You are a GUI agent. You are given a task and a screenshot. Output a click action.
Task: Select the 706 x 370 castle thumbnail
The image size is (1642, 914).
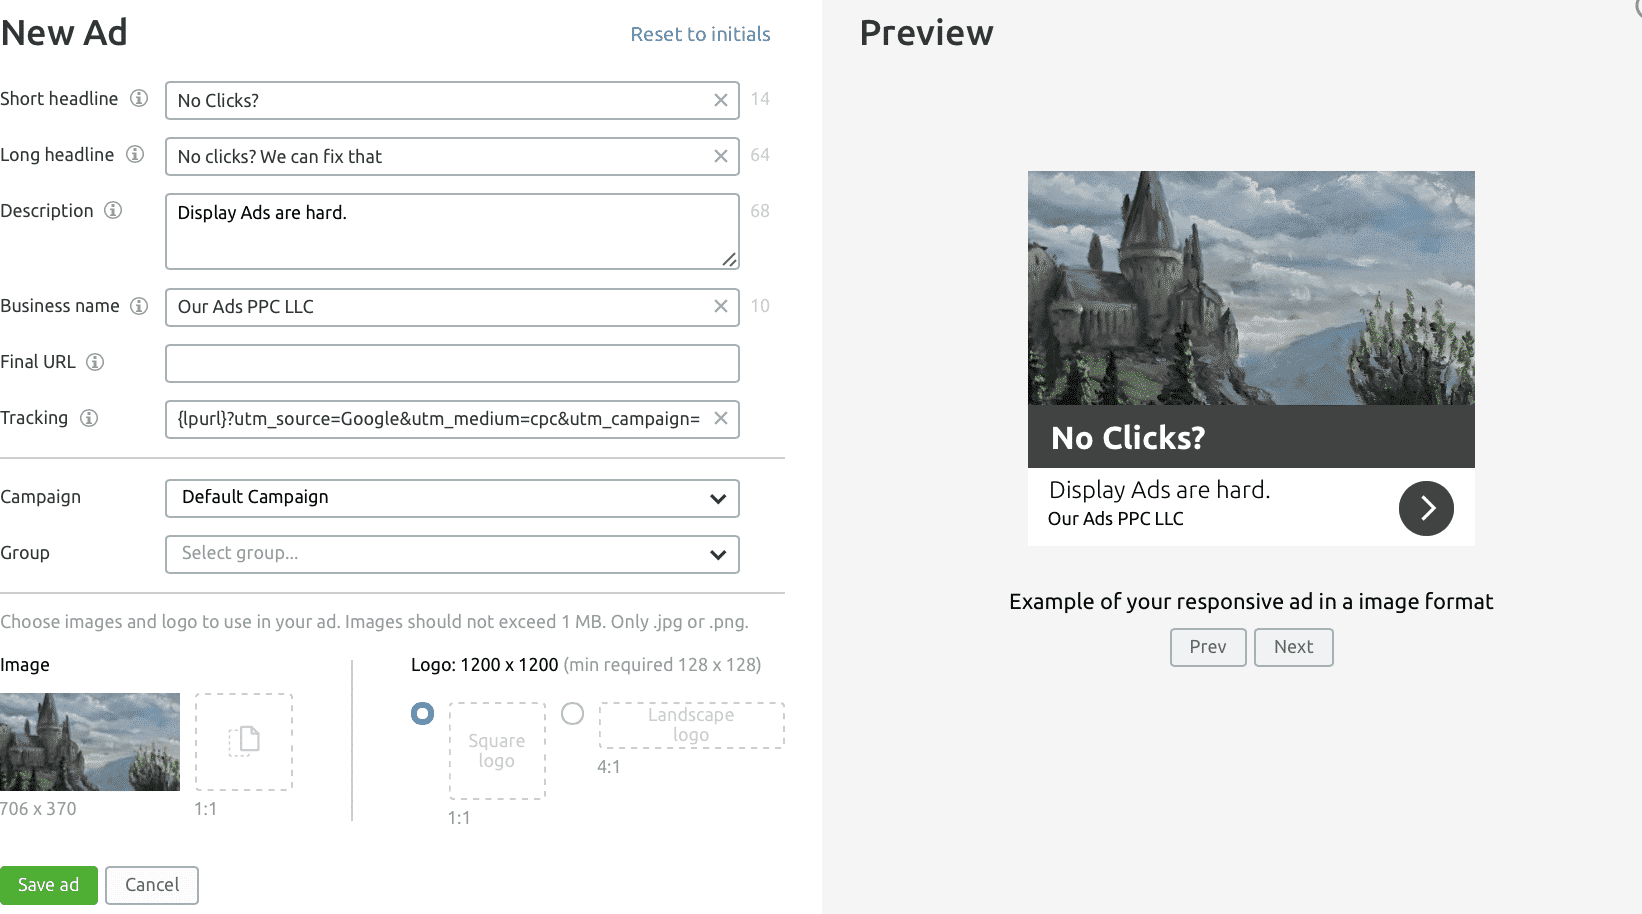tap(90, 742)
